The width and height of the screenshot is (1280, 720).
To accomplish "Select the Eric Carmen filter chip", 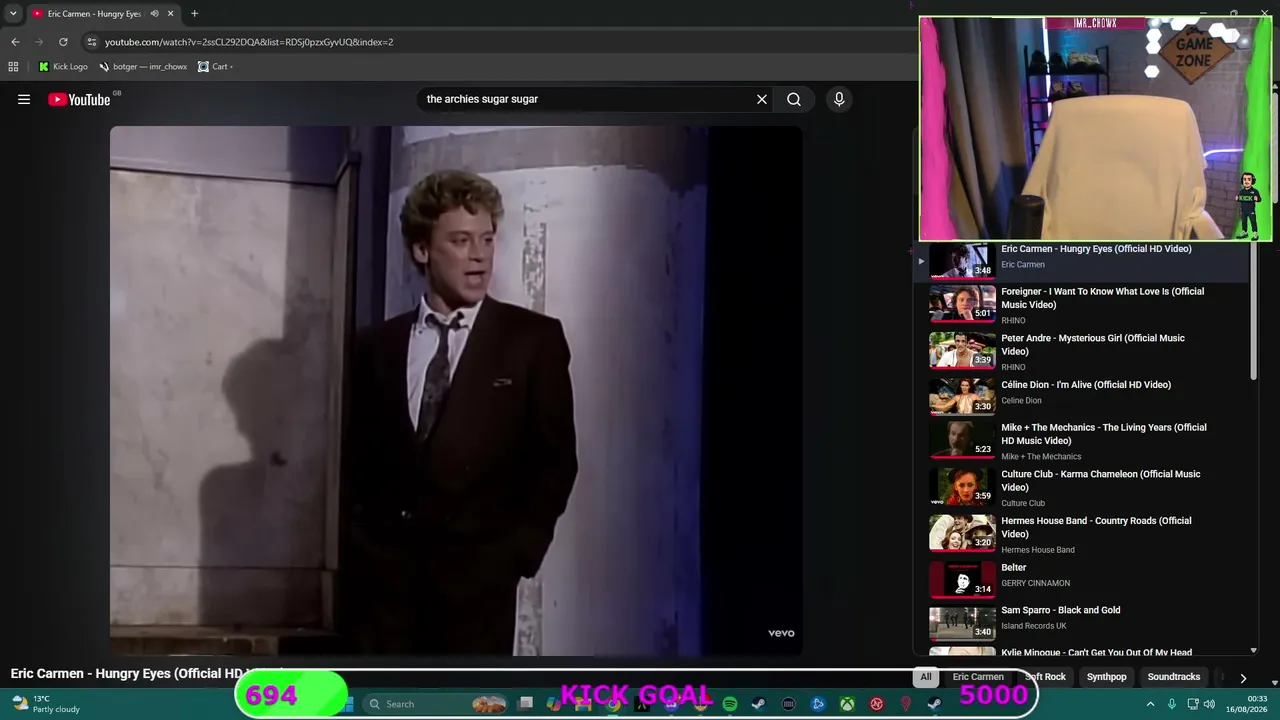I will [x=978, y=677].
